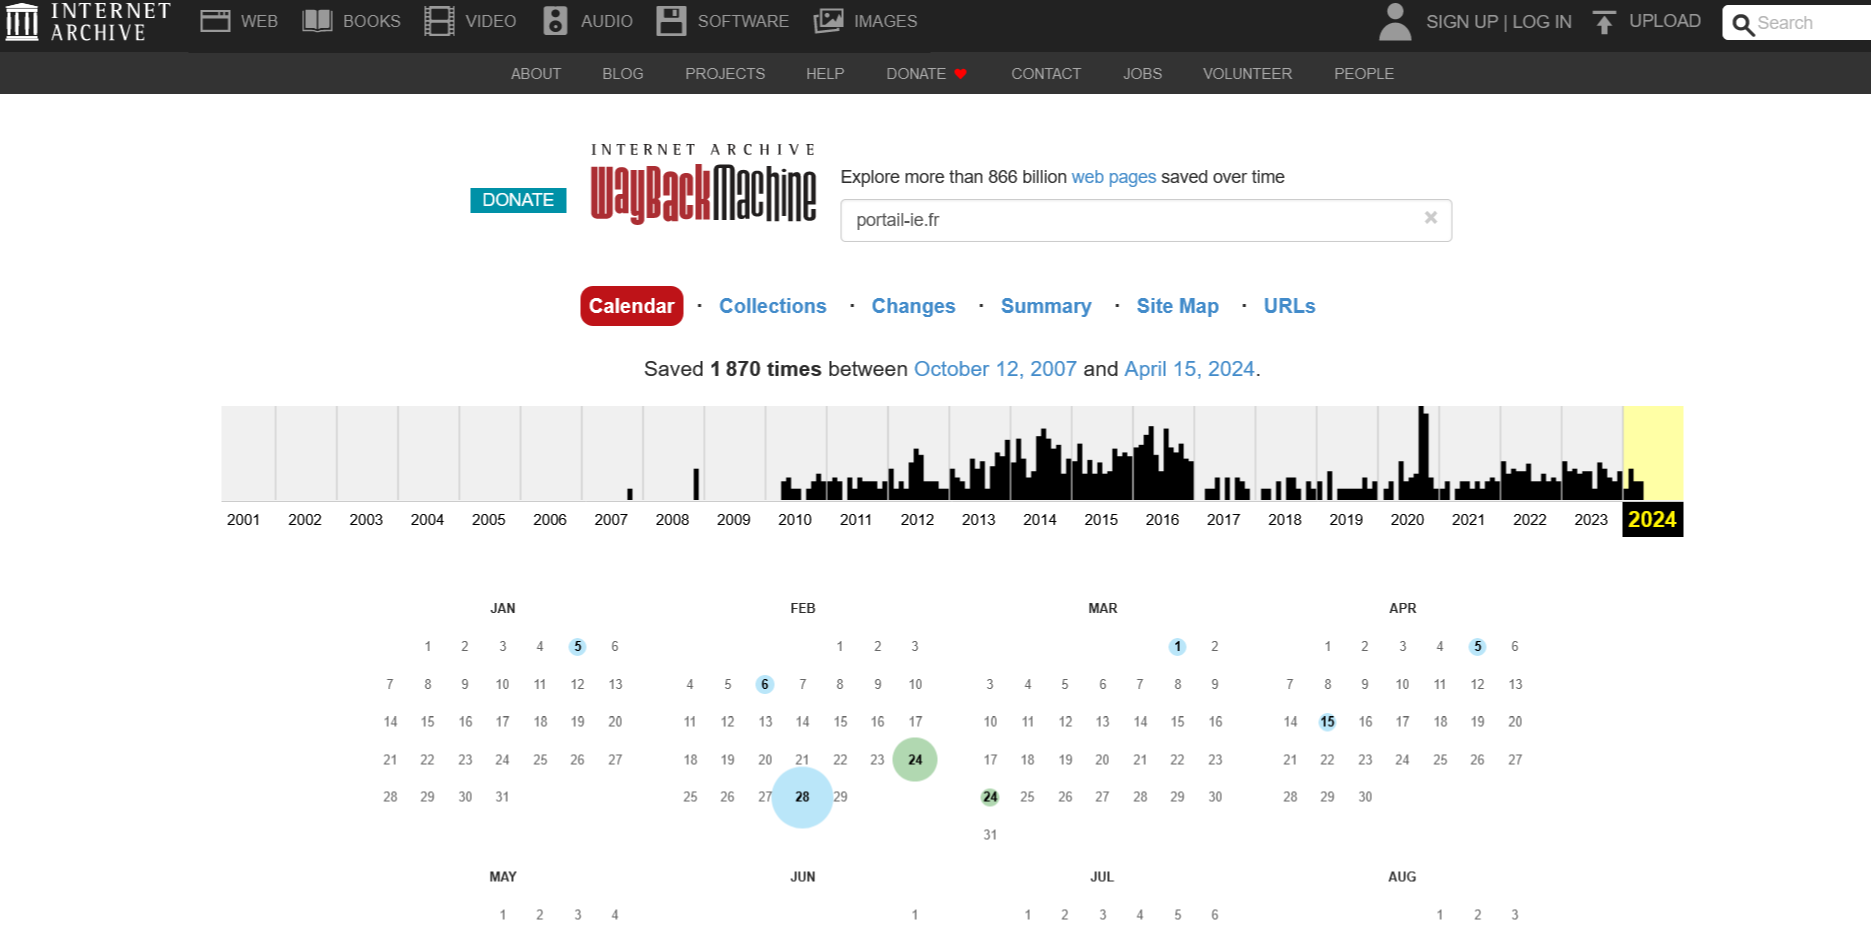
Task: Click the Internet Archive logo icon
Action: [22, 21]
